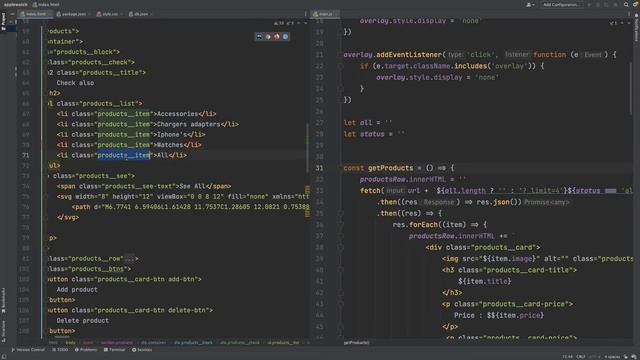
Task: Switch to the db.json tab
Action: pos(140,14)
